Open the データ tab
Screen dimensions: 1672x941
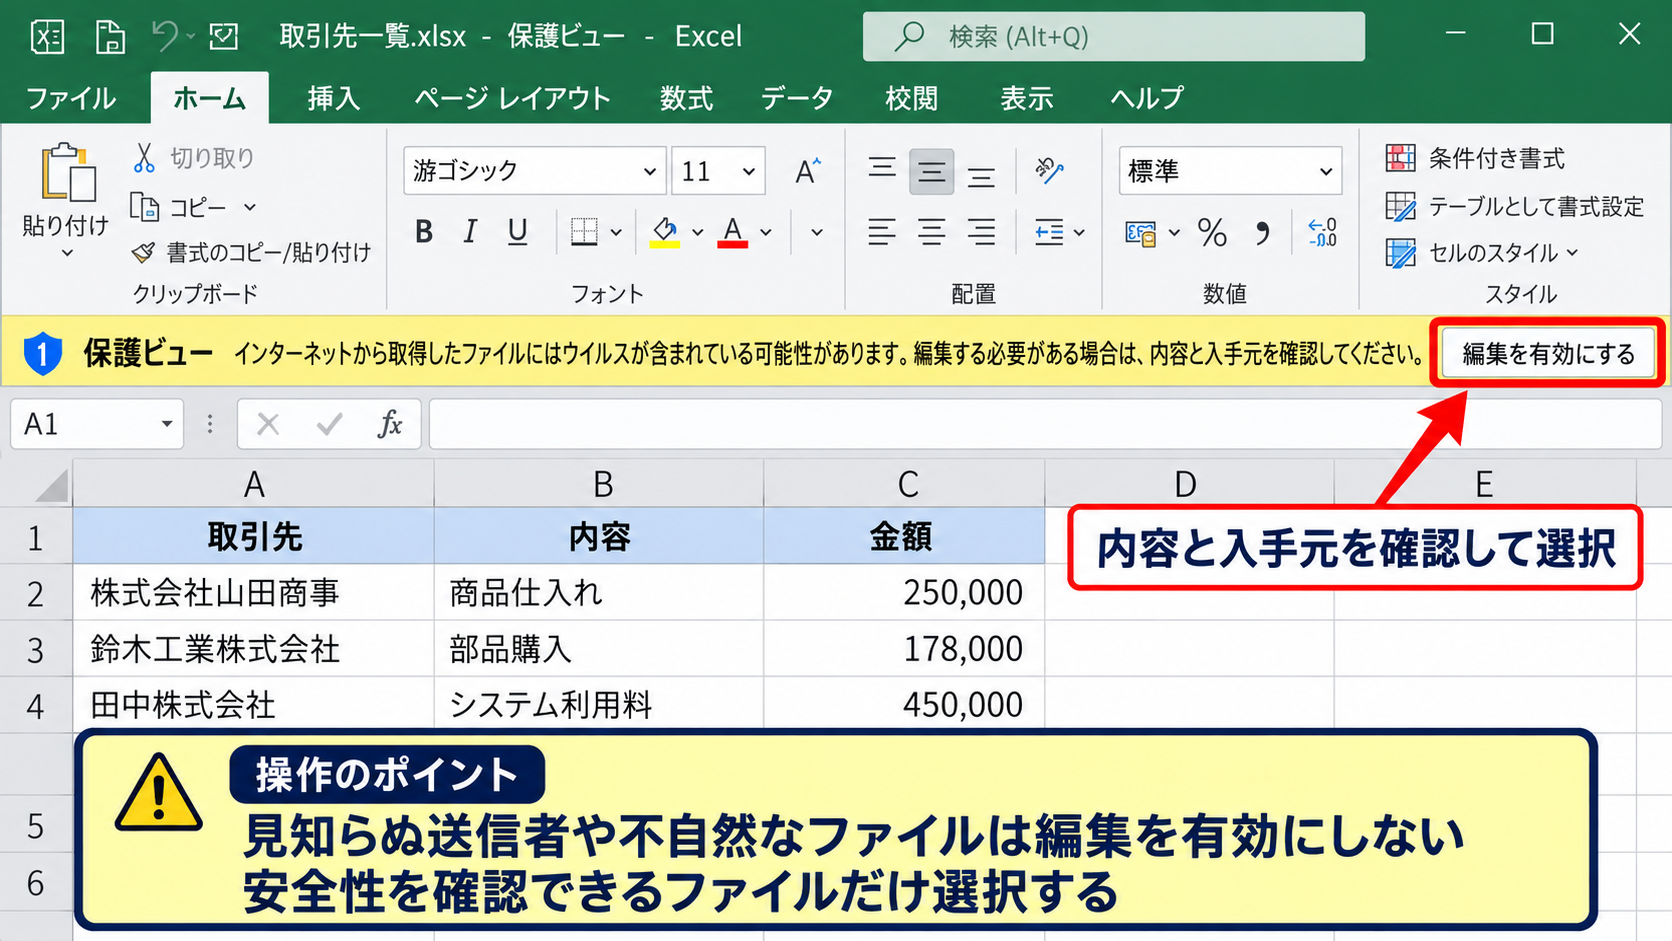pyautogui.click(x=797, y=98)
